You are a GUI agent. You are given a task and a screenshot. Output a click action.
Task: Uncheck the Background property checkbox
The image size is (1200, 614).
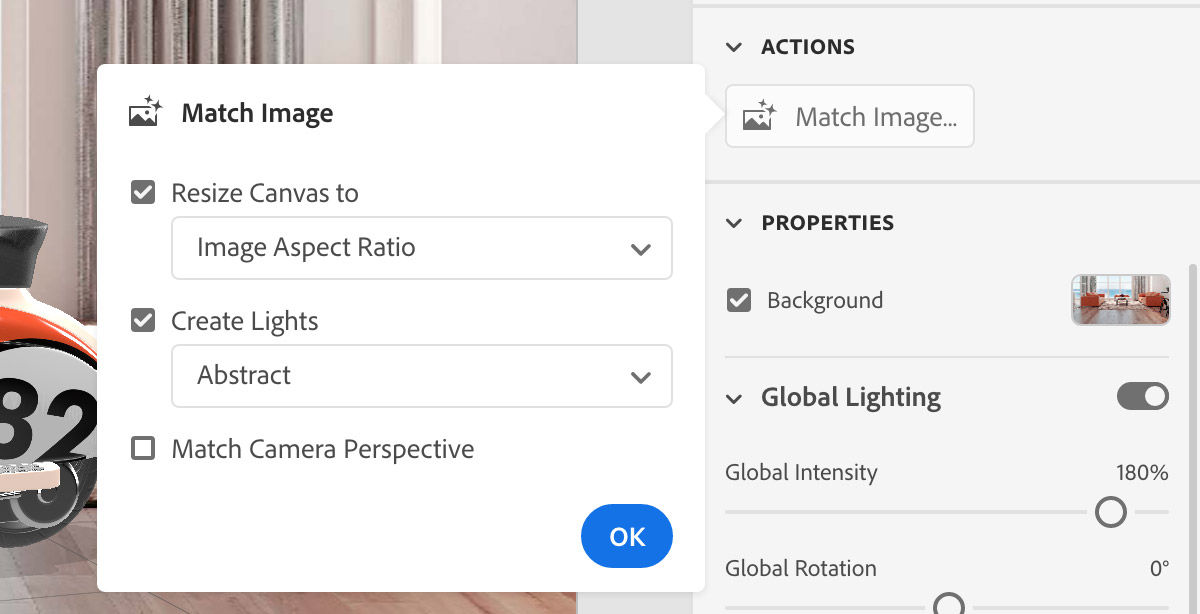point(739,300)
